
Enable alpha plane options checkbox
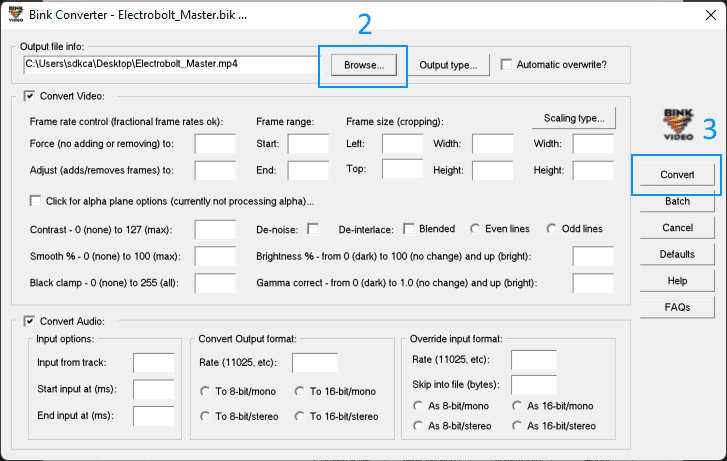(x=37, y=200)
